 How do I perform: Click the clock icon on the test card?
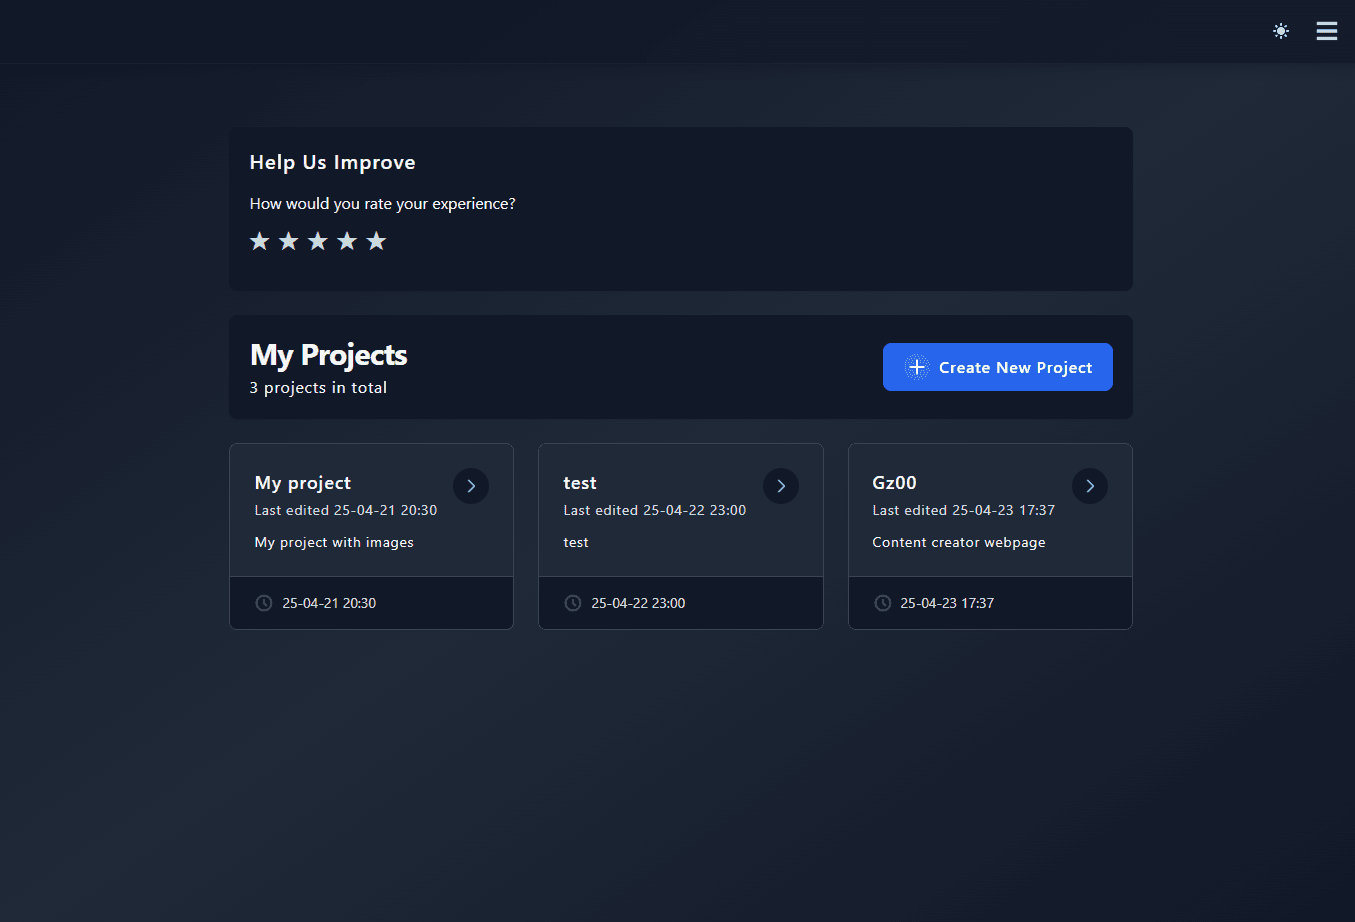click(x=572, y=602)
